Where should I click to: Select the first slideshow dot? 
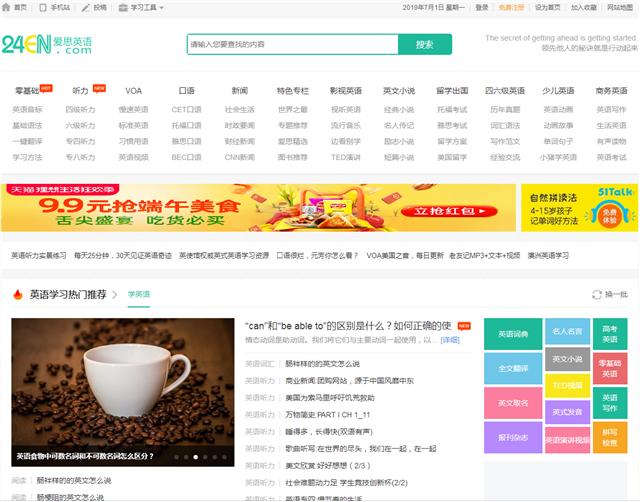click(x=176, y=457)
